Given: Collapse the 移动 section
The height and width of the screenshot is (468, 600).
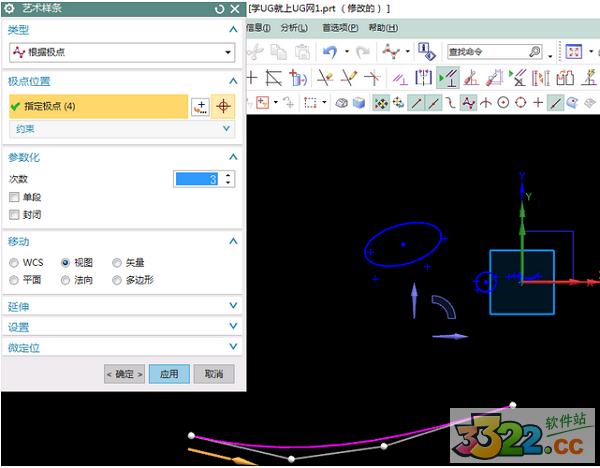Looking at the screenshot, I should [233, 241].
